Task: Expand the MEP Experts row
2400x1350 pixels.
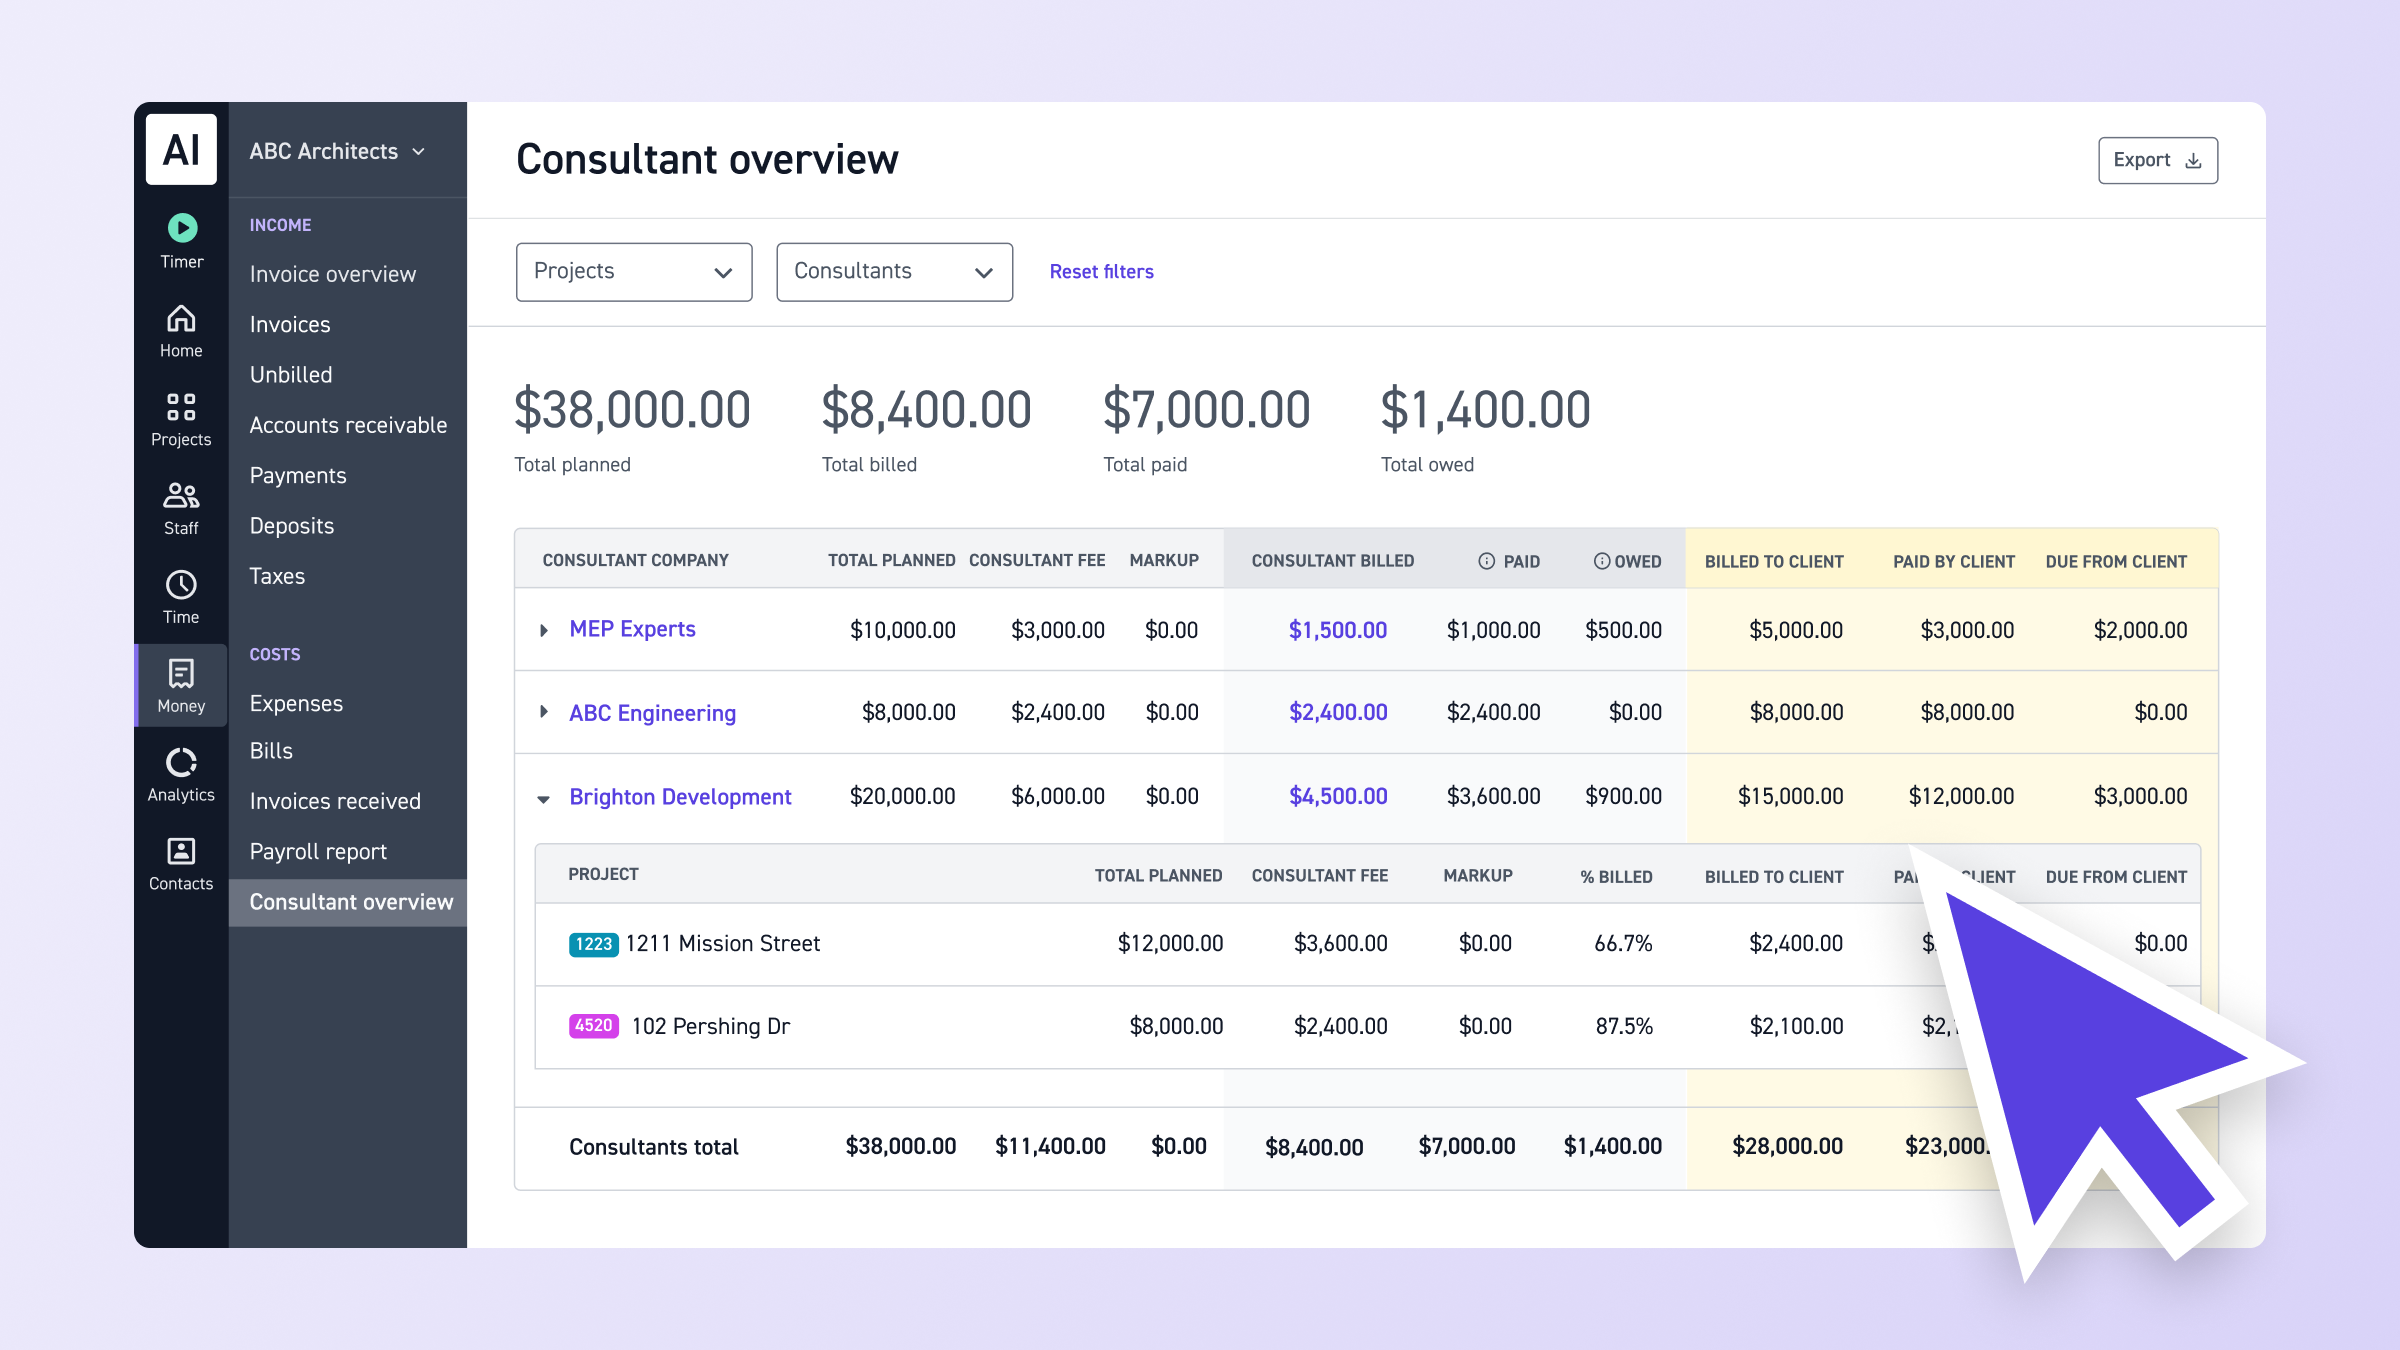Action: (544, 630)
